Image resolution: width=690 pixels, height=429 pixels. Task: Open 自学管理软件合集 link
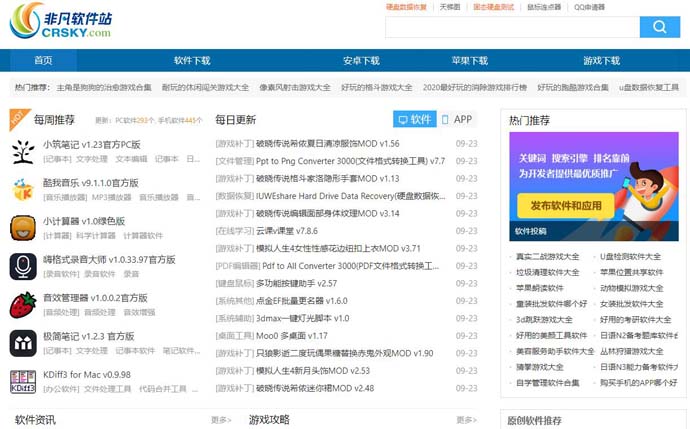pyautogui.click(x=547, y=383)
